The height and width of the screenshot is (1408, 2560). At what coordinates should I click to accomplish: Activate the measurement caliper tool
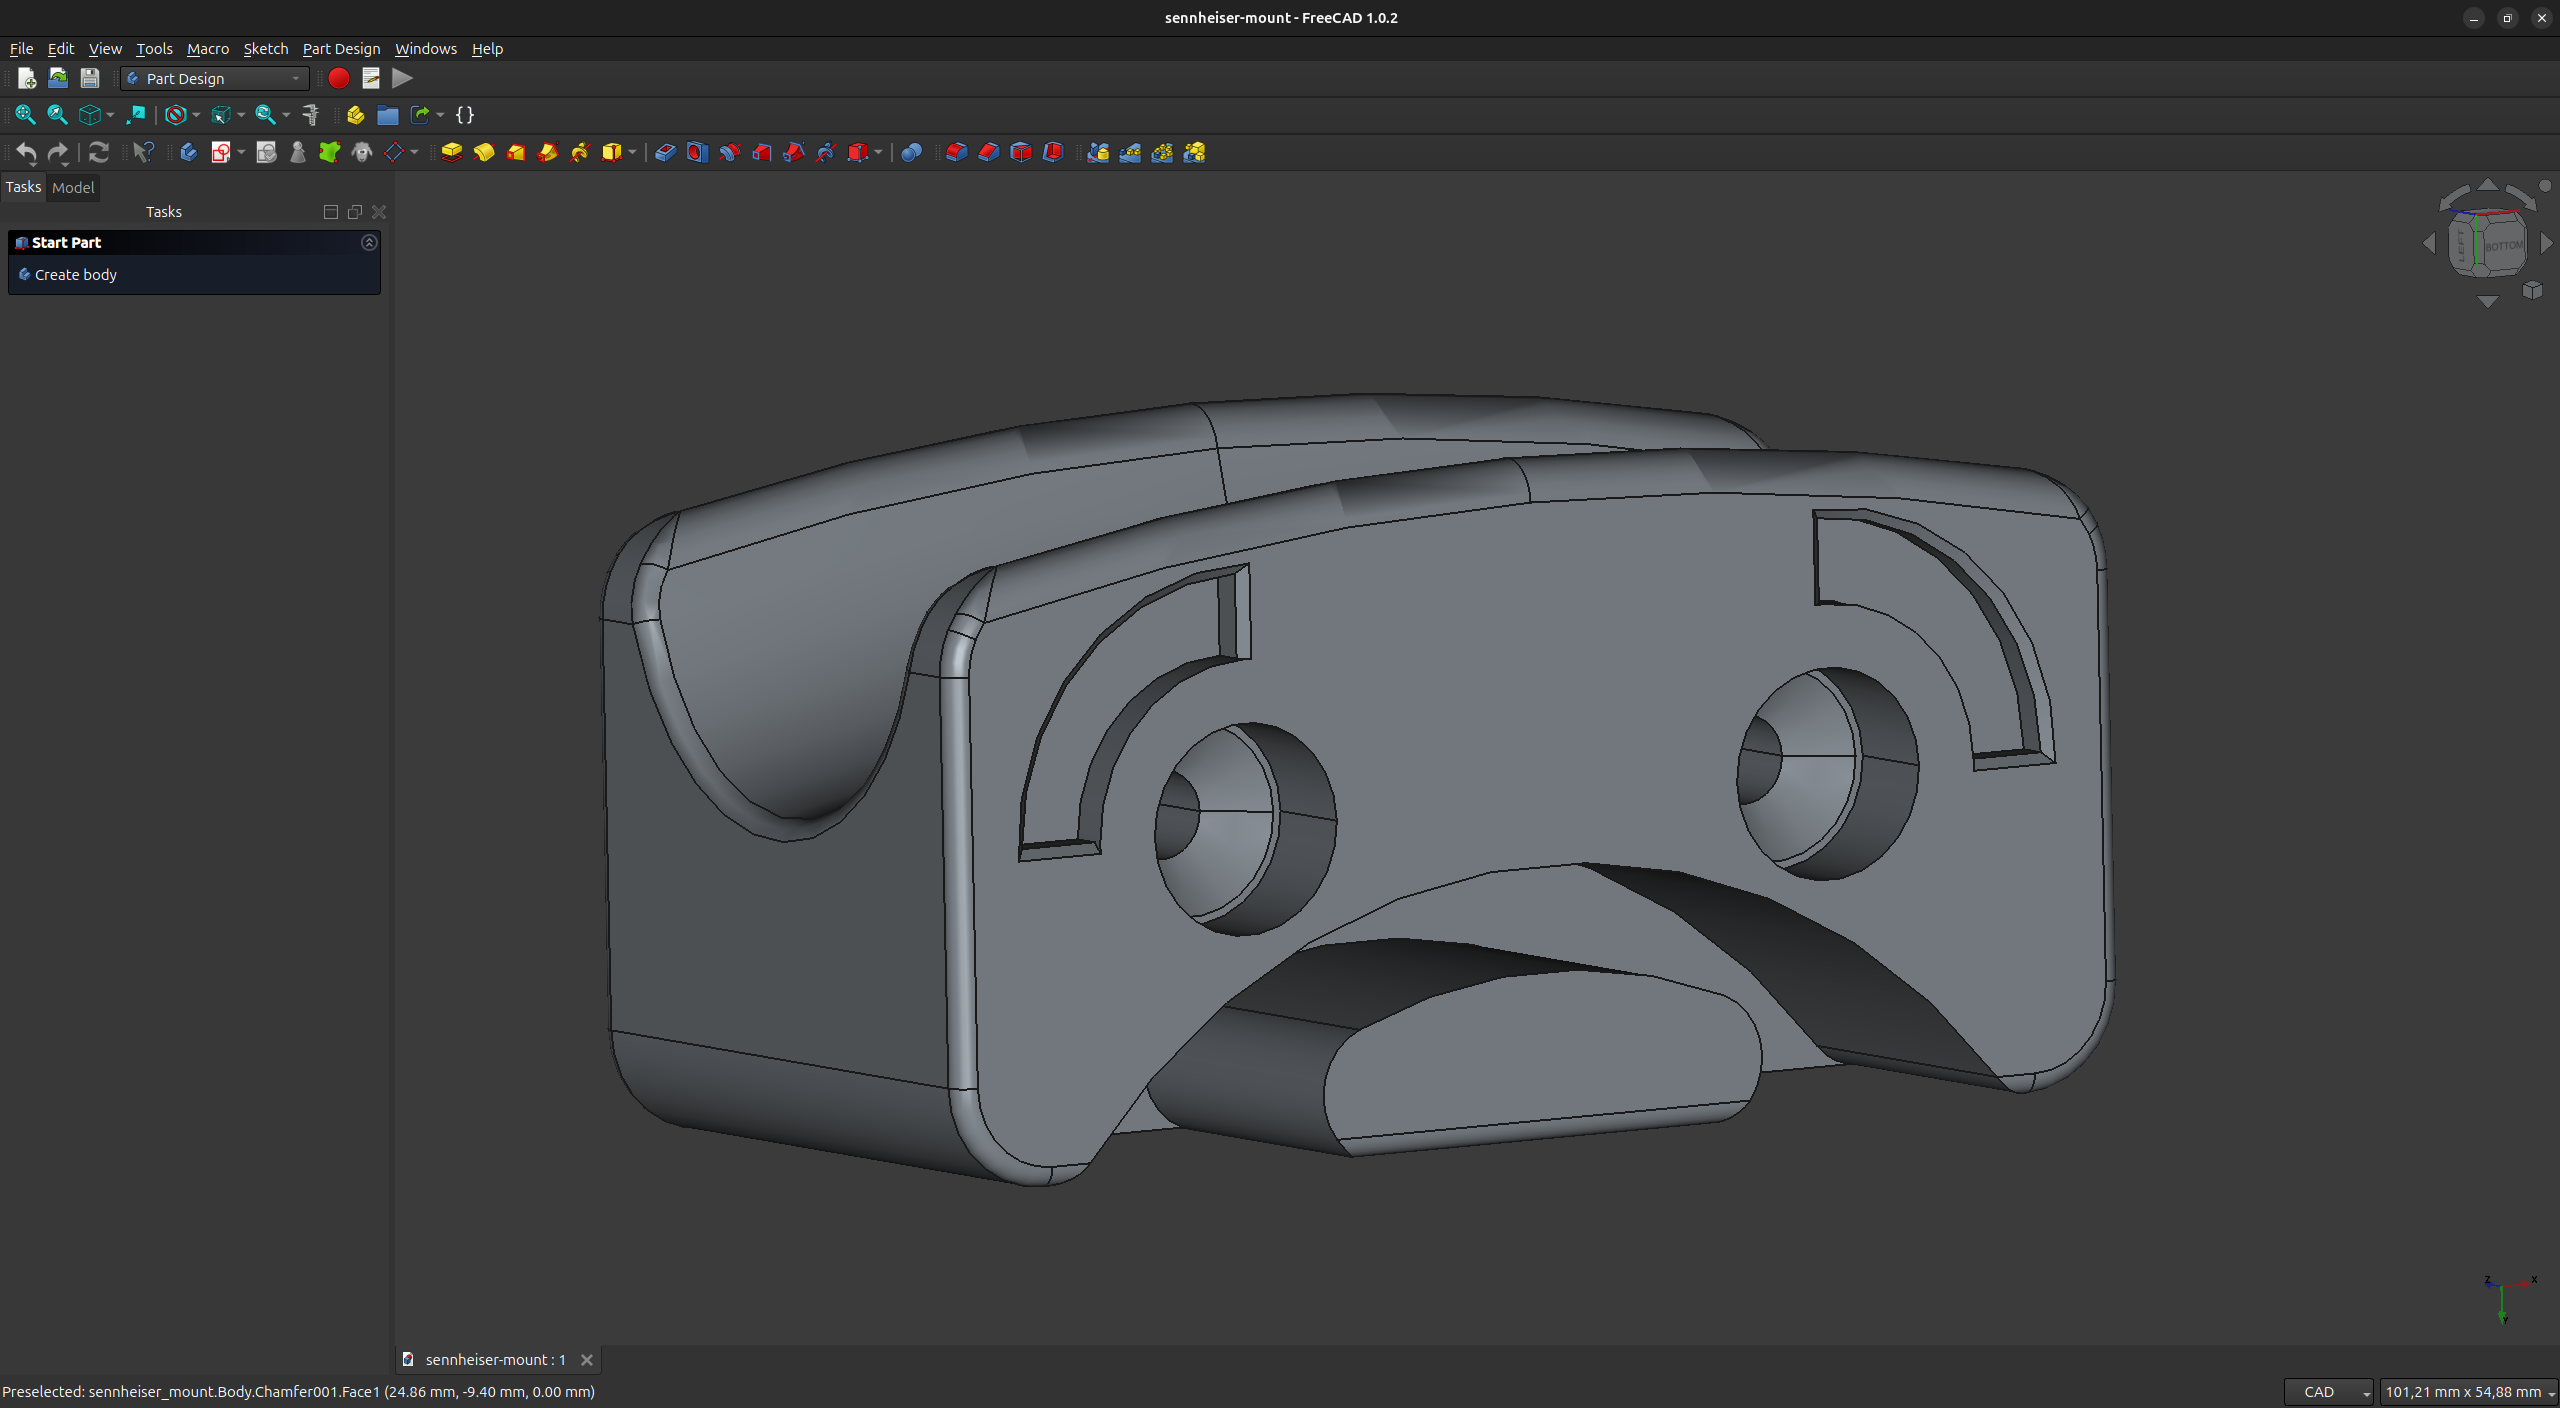pyautogui.click(x=311, y=114)
